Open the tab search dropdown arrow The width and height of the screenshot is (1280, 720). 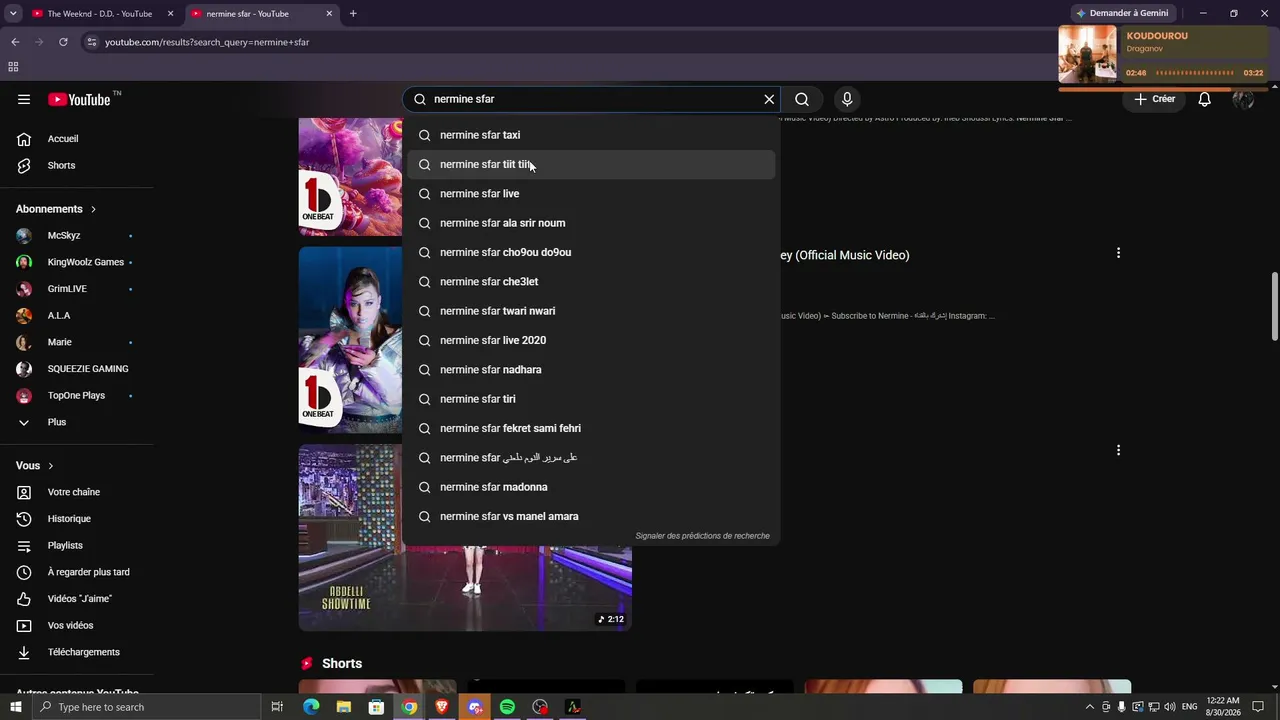13,14
